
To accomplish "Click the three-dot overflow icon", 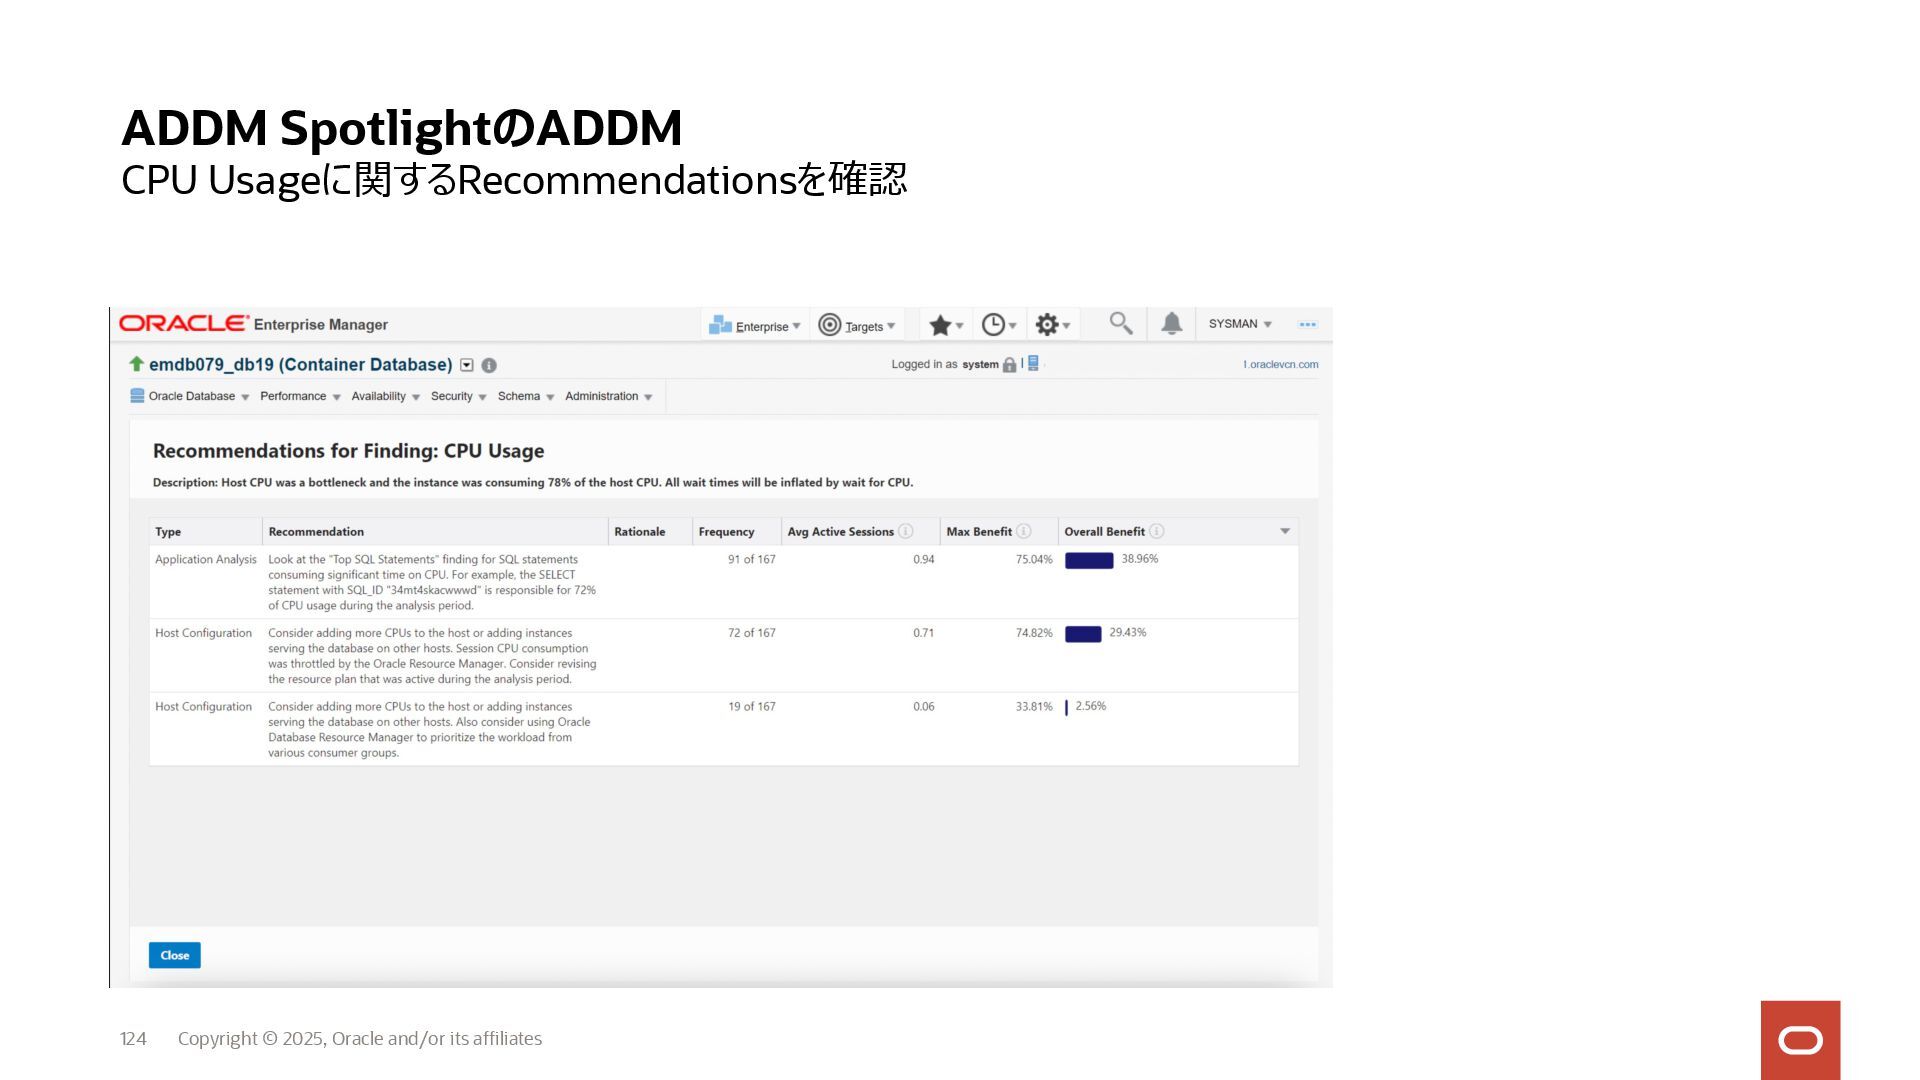I will tap(1307, 324).
